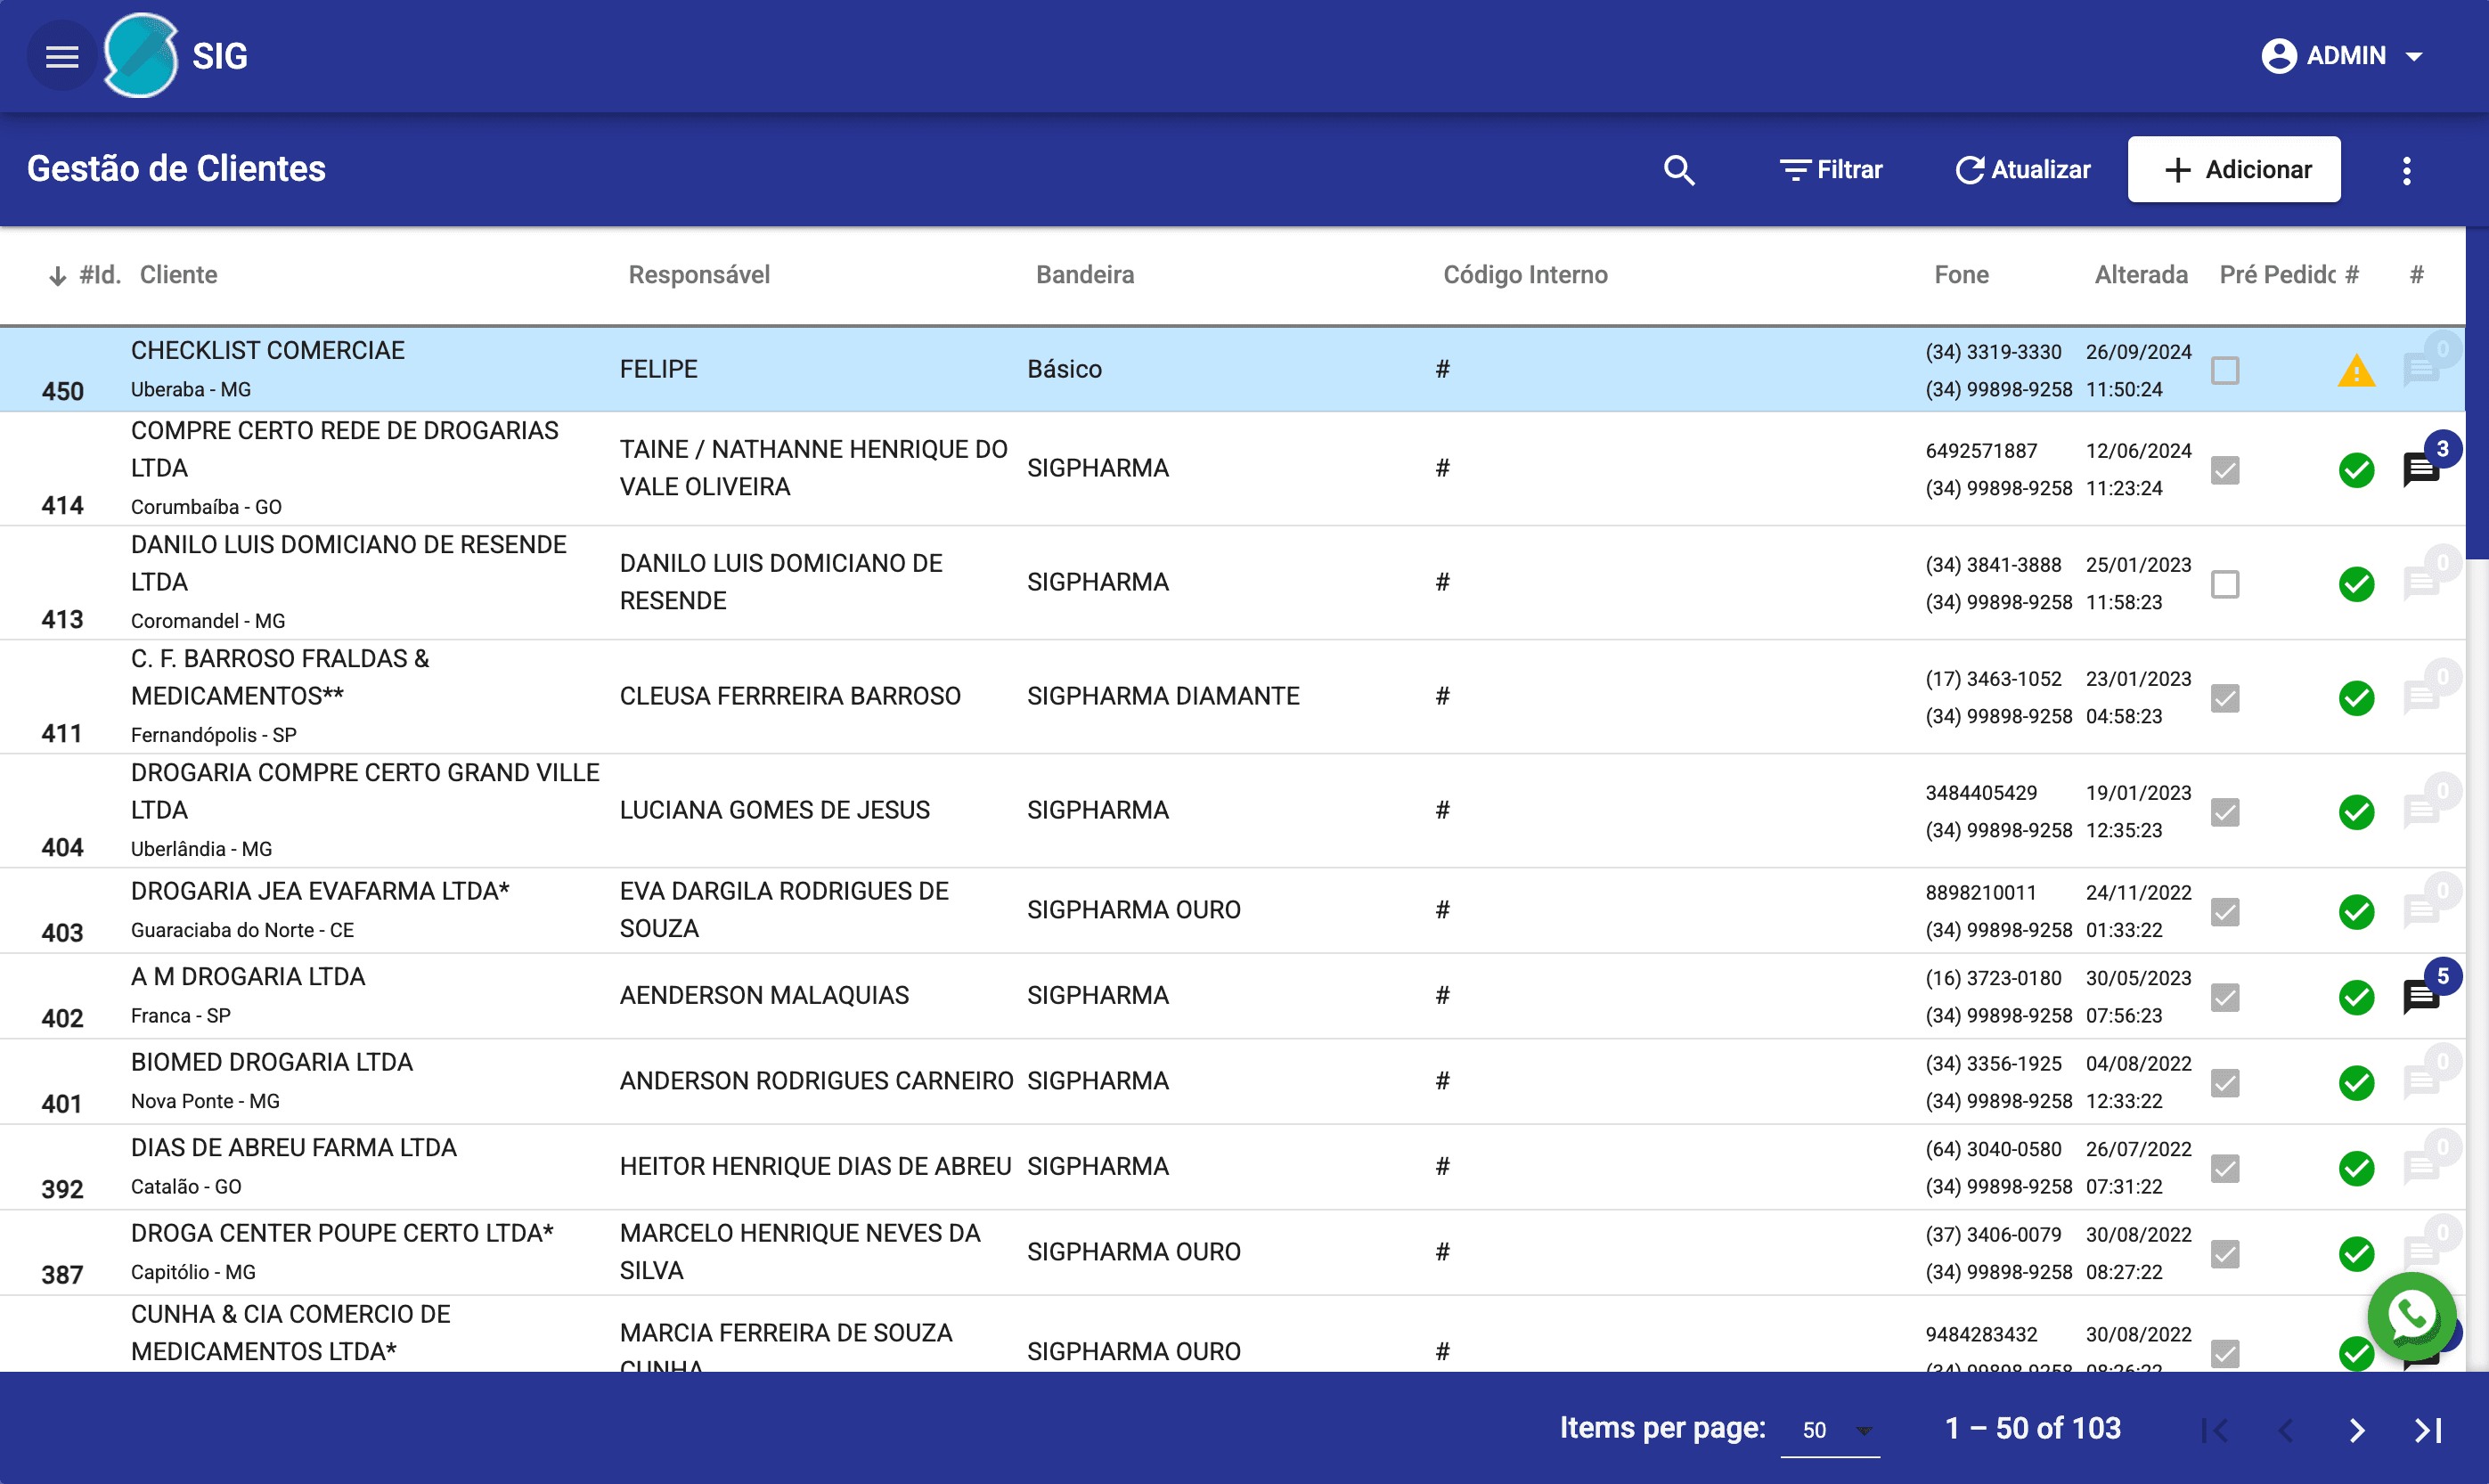This screenshot has width=2489, height=1484.
Task: Click the floating WhatsApp chat icon
Action: (2411, 1316)
